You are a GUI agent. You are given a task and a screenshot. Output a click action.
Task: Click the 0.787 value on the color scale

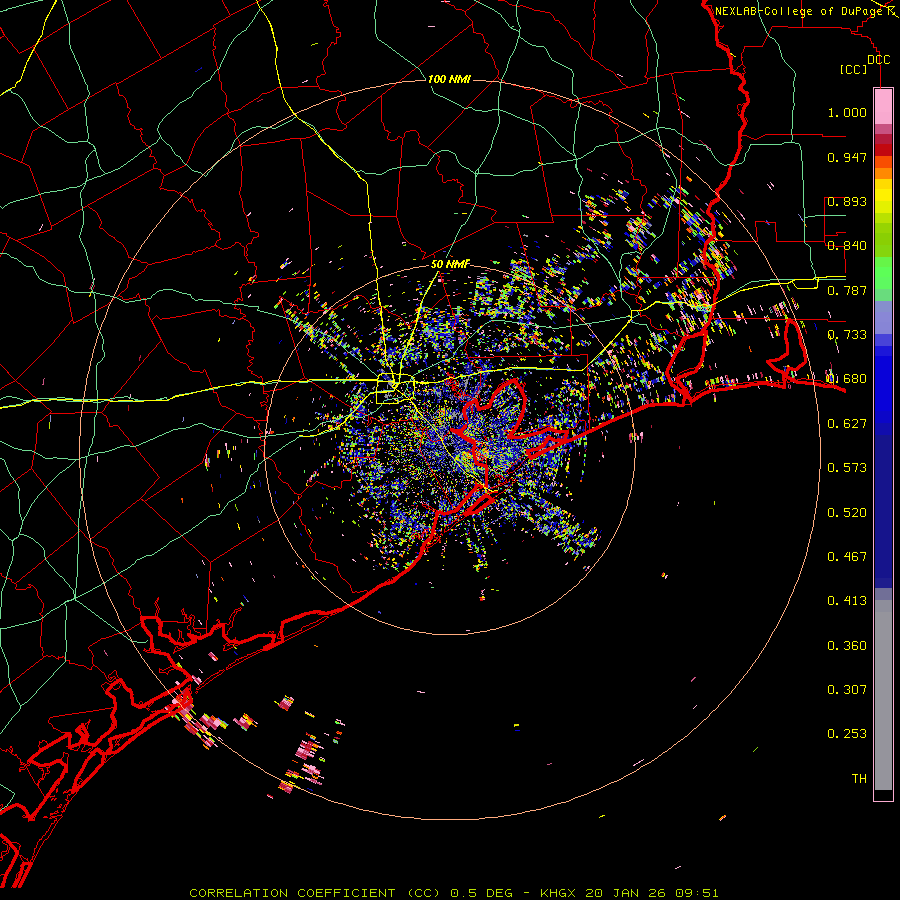[847, 290]
